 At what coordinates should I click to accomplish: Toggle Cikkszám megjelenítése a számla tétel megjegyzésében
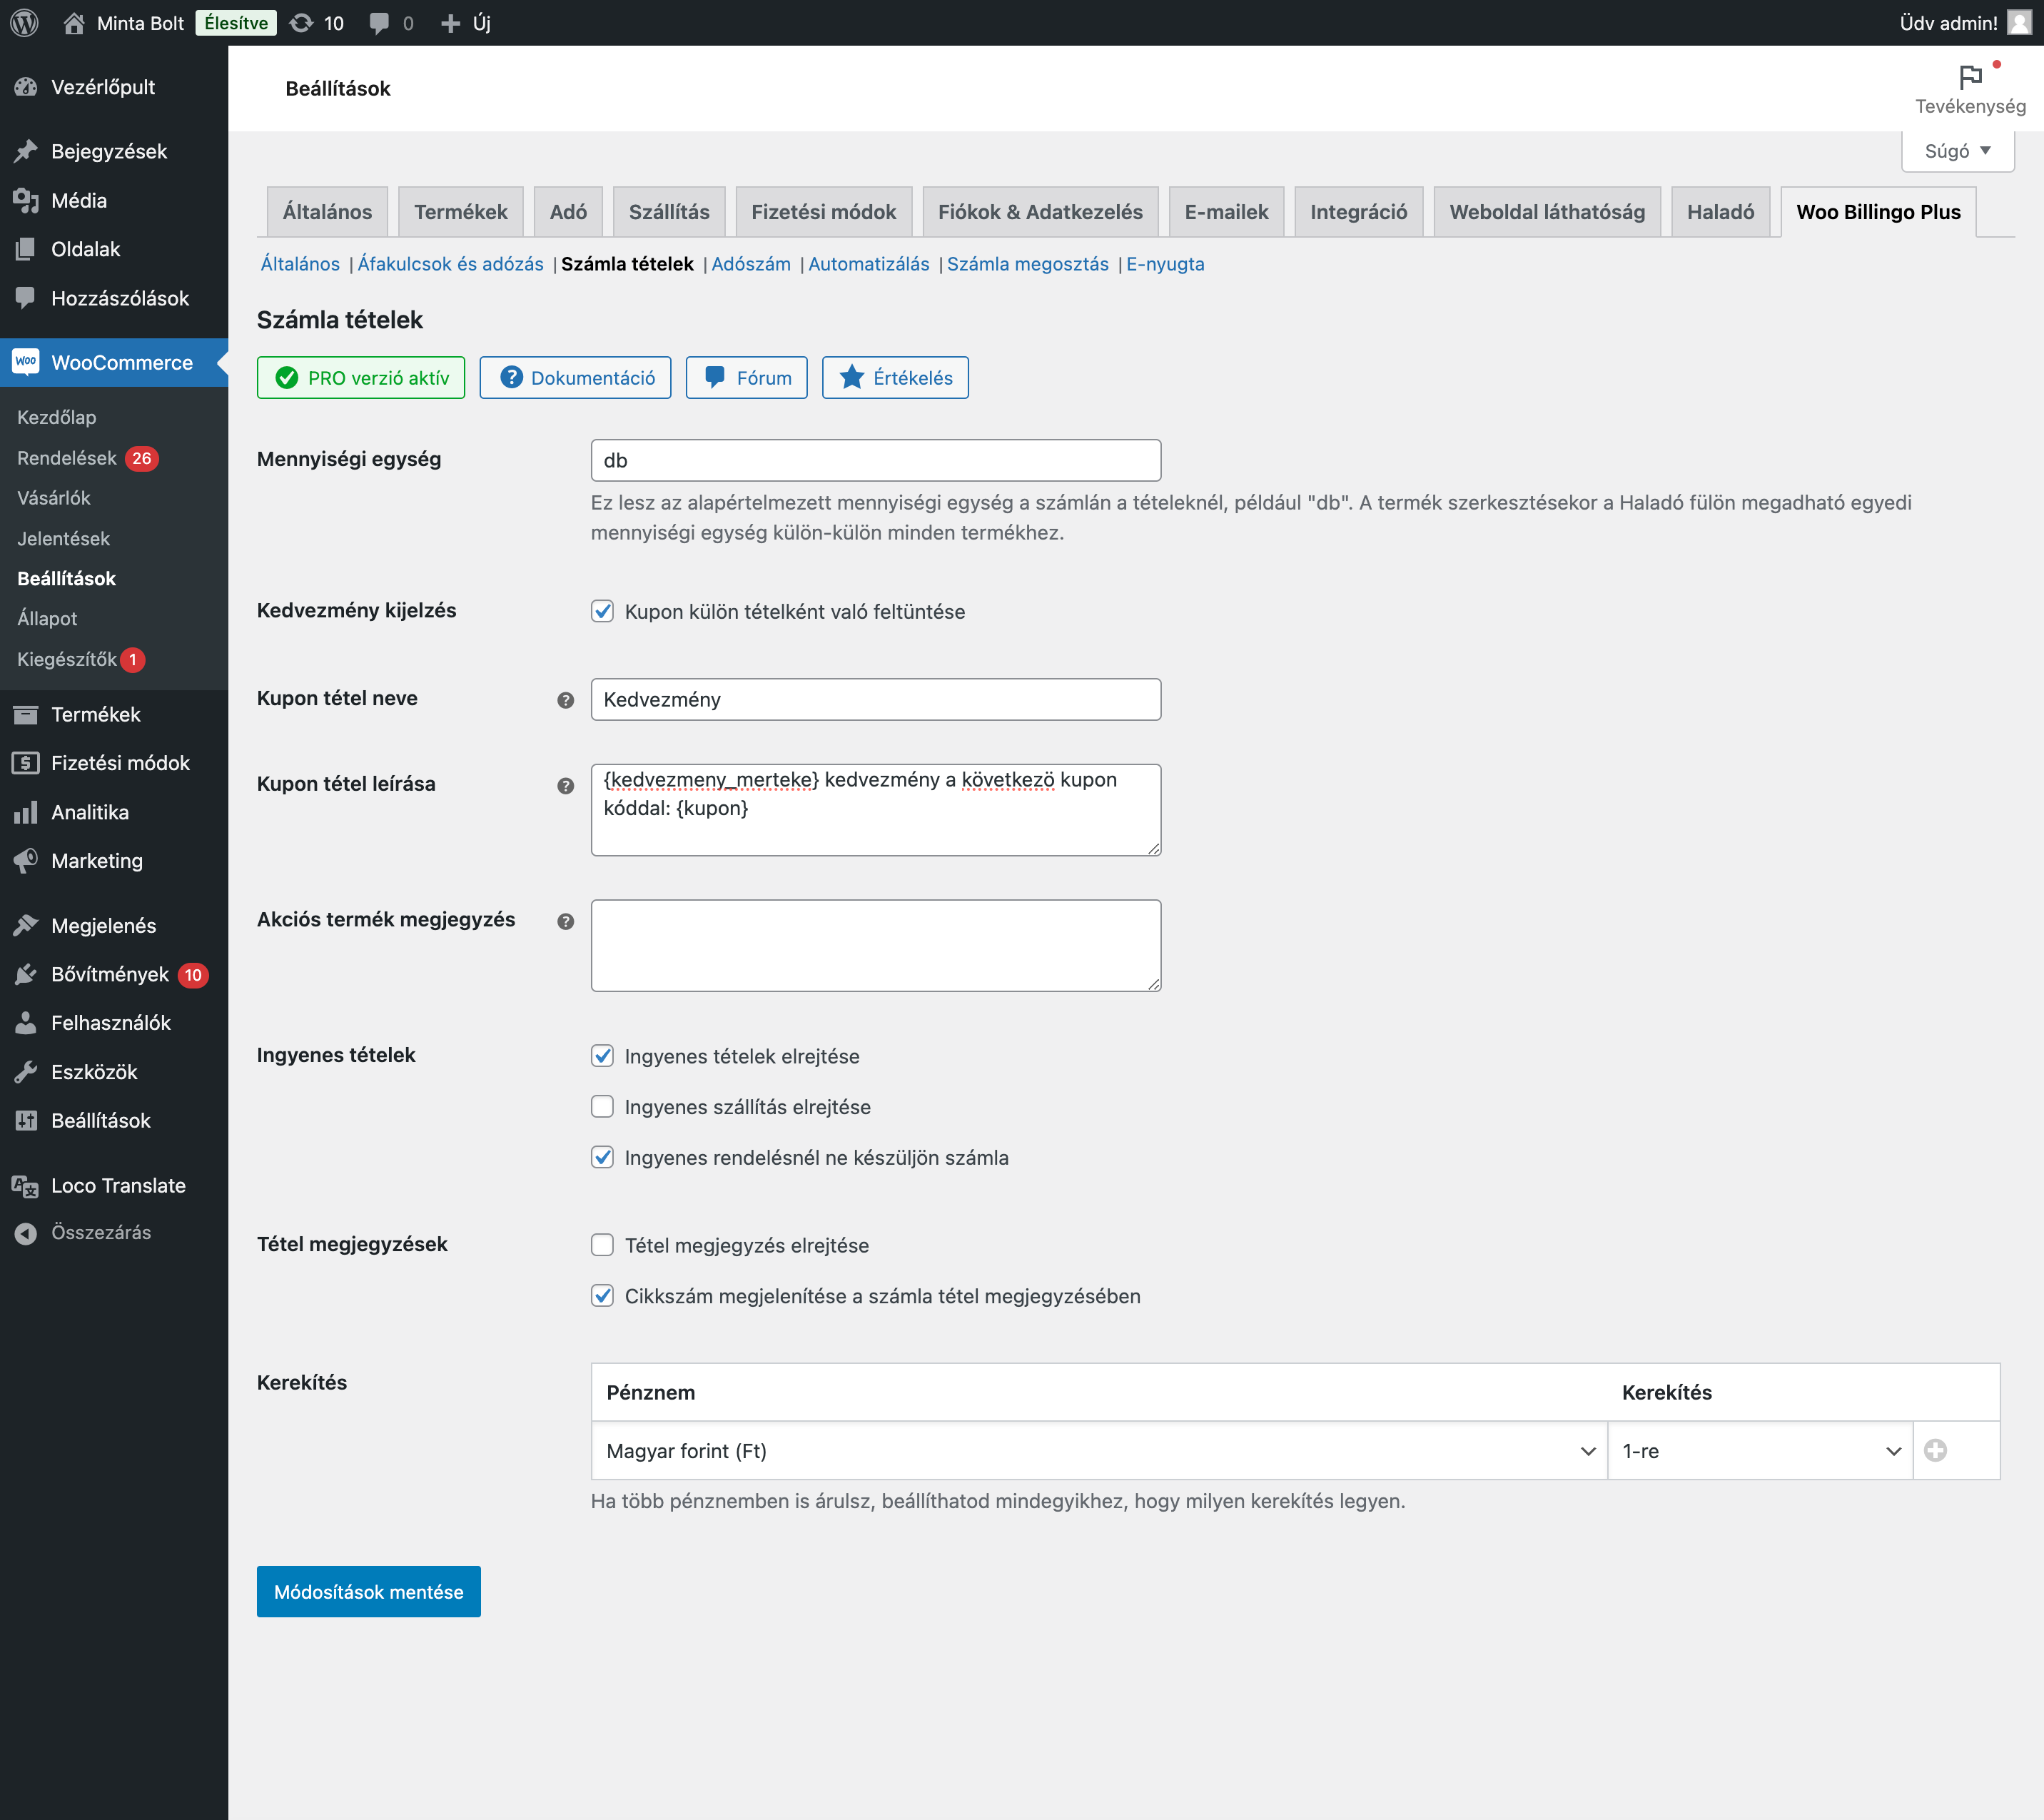(602, 1296)
